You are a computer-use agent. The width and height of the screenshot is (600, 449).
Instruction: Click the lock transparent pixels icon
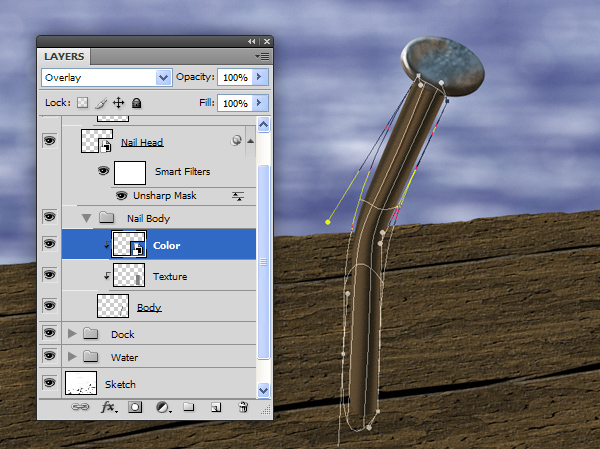click(82, 103)
